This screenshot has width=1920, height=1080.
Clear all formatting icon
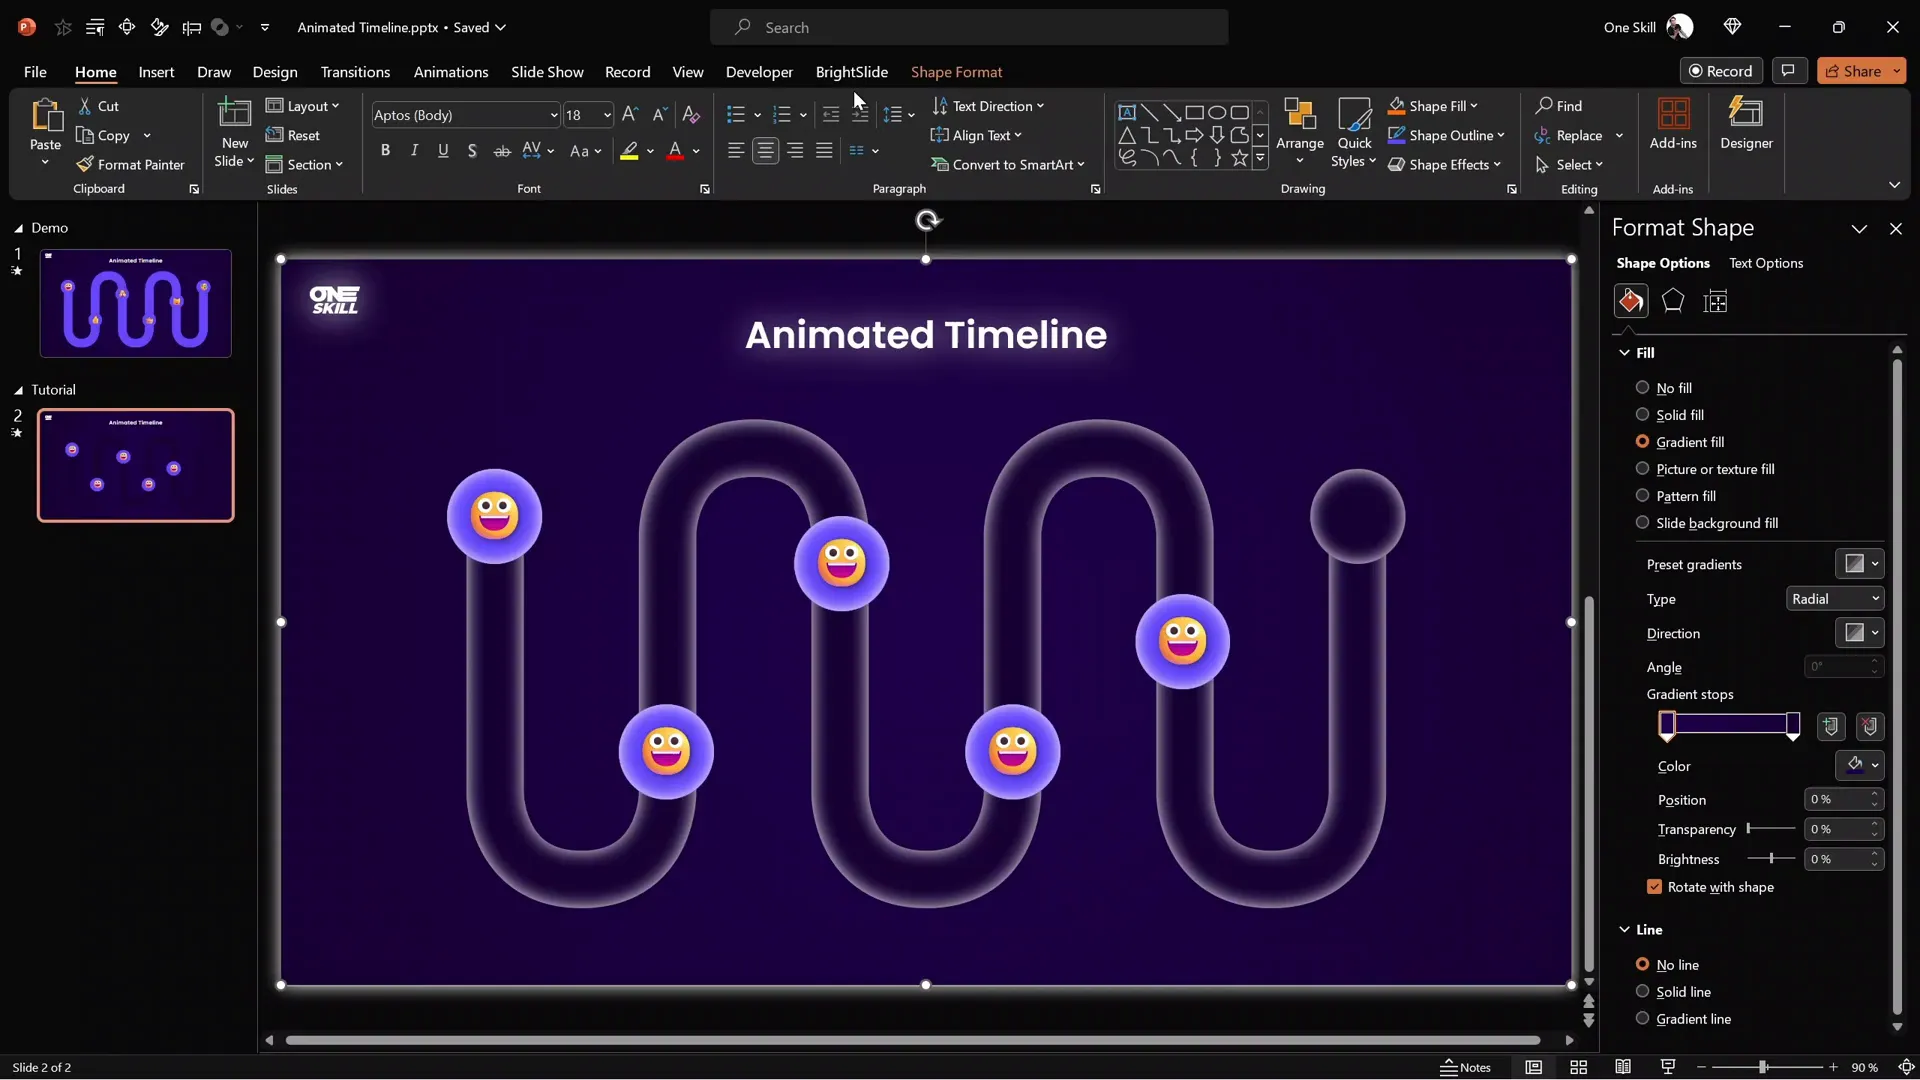(x=691, y=115)
